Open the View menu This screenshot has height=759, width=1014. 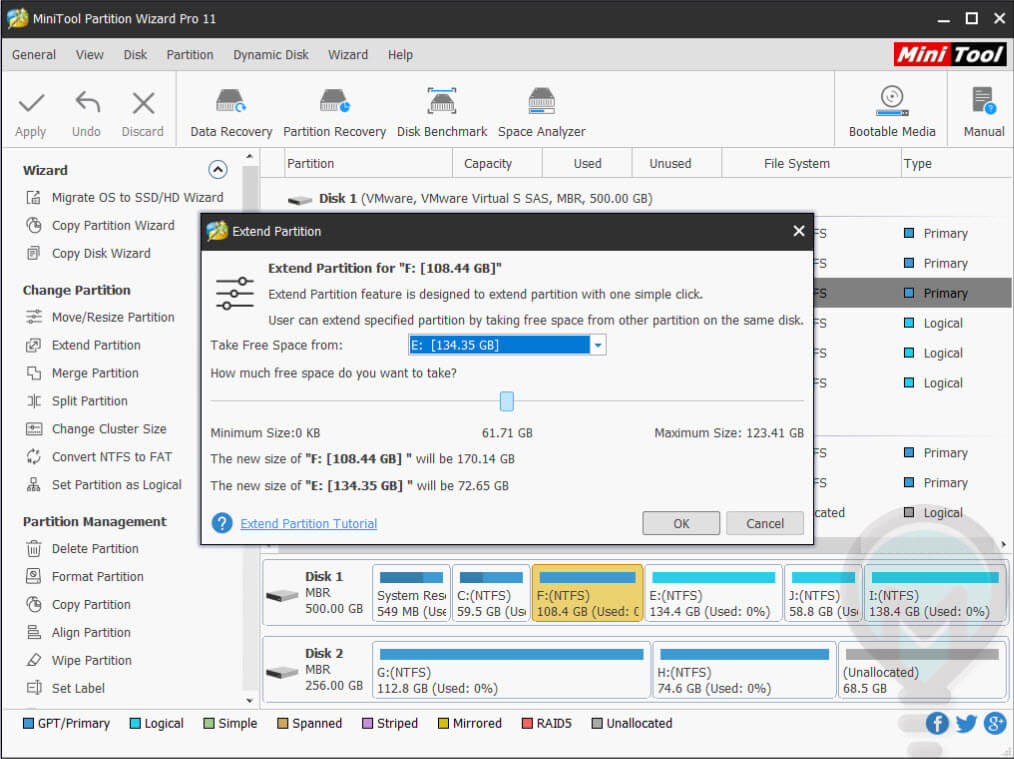(x=89, y=55)
